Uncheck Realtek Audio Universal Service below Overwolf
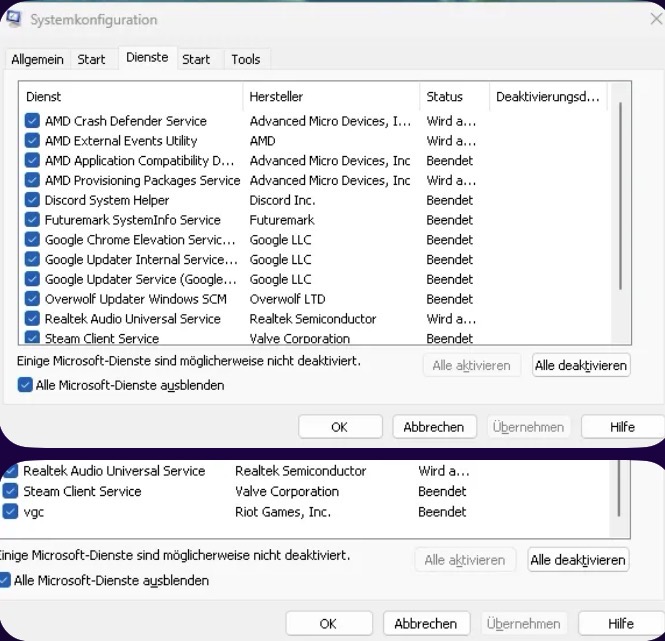665x641 pixels. coord(32,319)
